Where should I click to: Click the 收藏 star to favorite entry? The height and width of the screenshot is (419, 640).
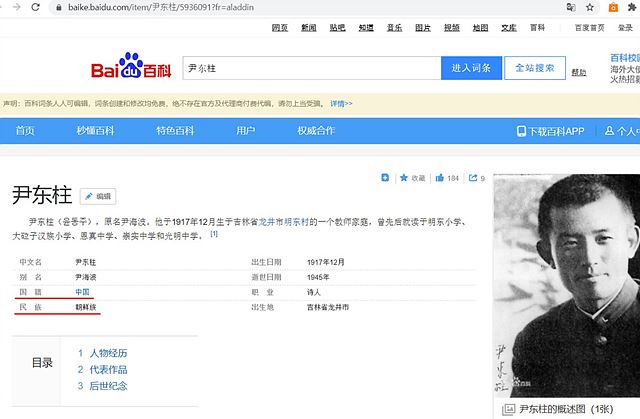pyautogui.click(x=412, y=178)
